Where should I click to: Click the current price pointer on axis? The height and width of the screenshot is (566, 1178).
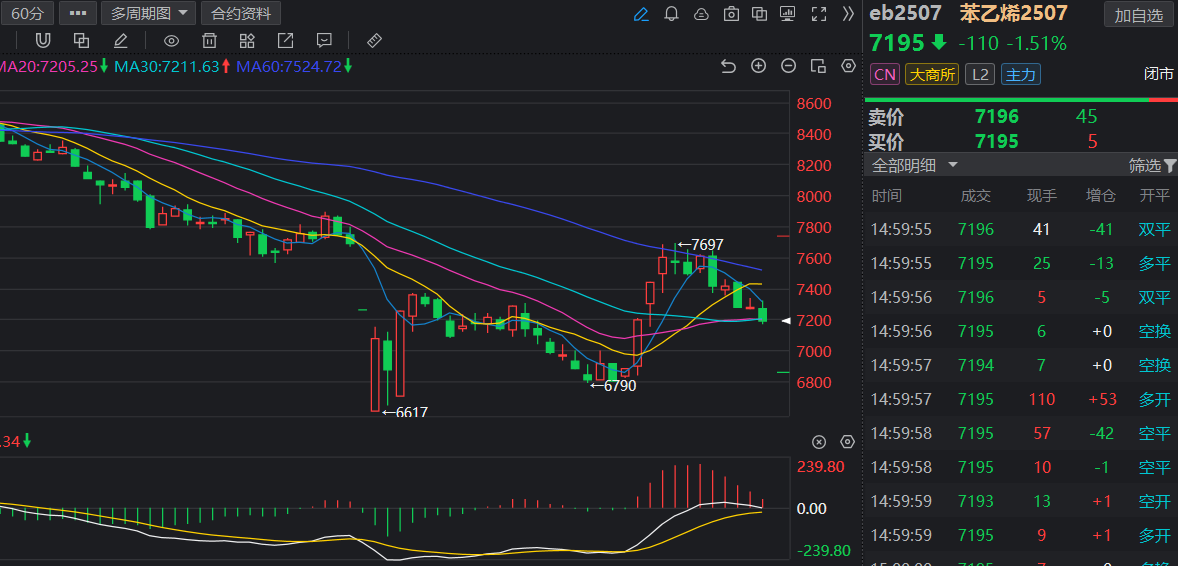(786, 321)
